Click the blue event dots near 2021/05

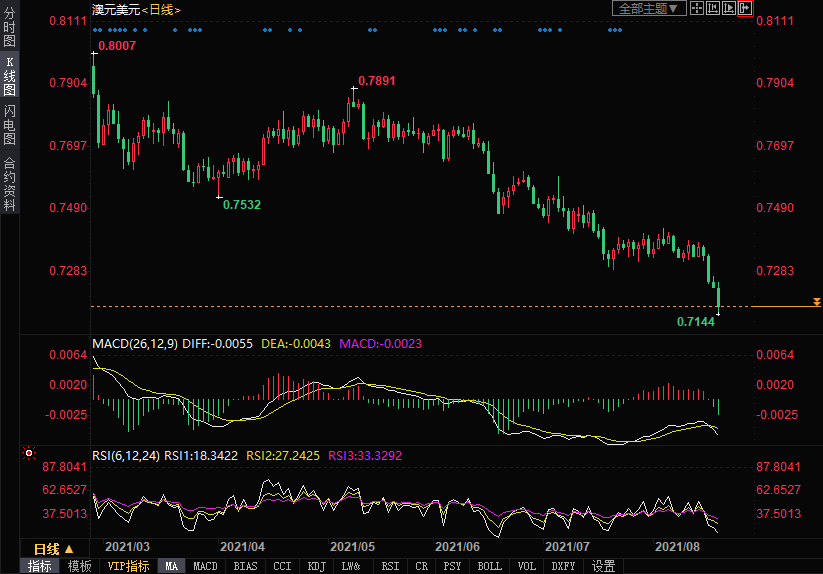(x=373, y=30)
